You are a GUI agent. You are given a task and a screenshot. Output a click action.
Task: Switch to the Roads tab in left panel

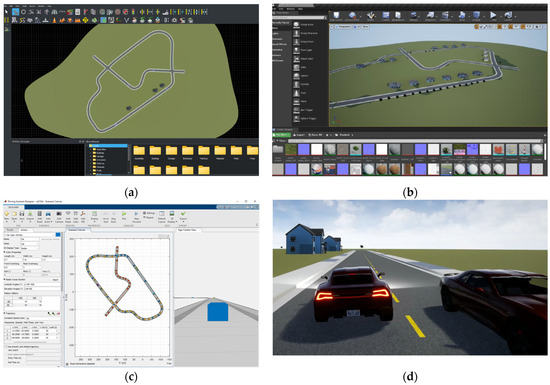pos(11,230)
